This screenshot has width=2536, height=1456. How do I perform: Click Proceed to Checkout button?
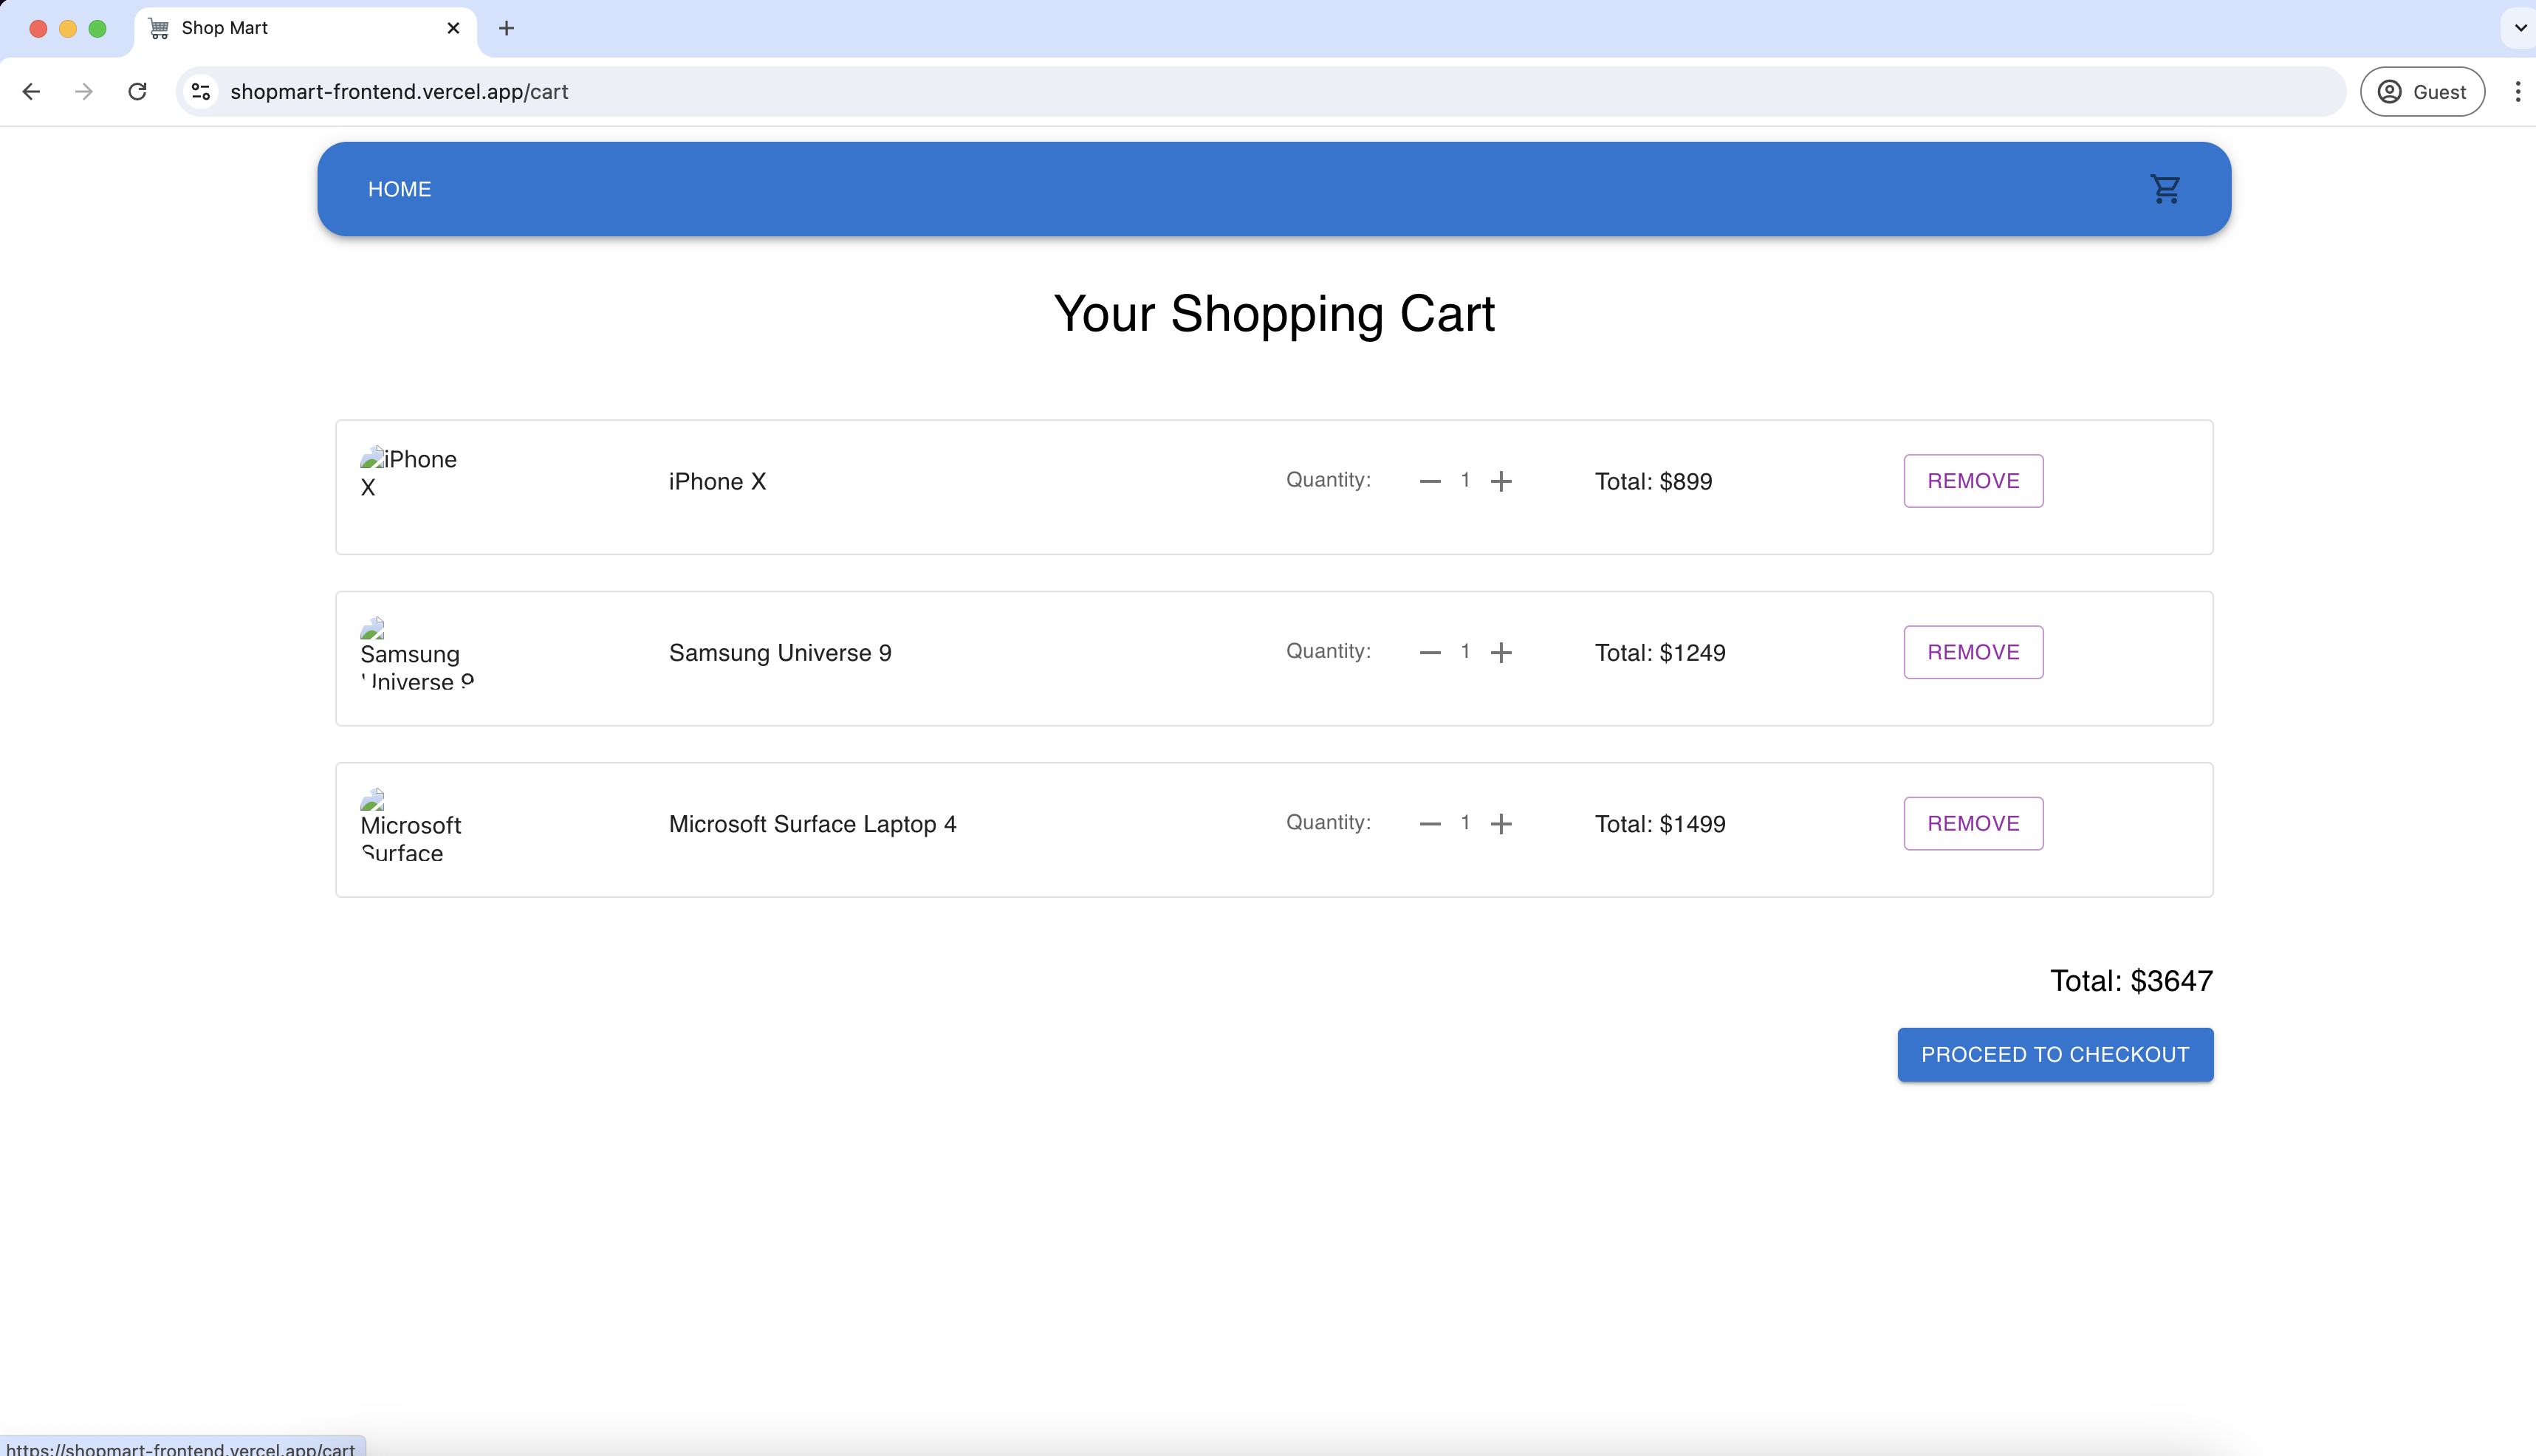(x=2055, y=1054)
